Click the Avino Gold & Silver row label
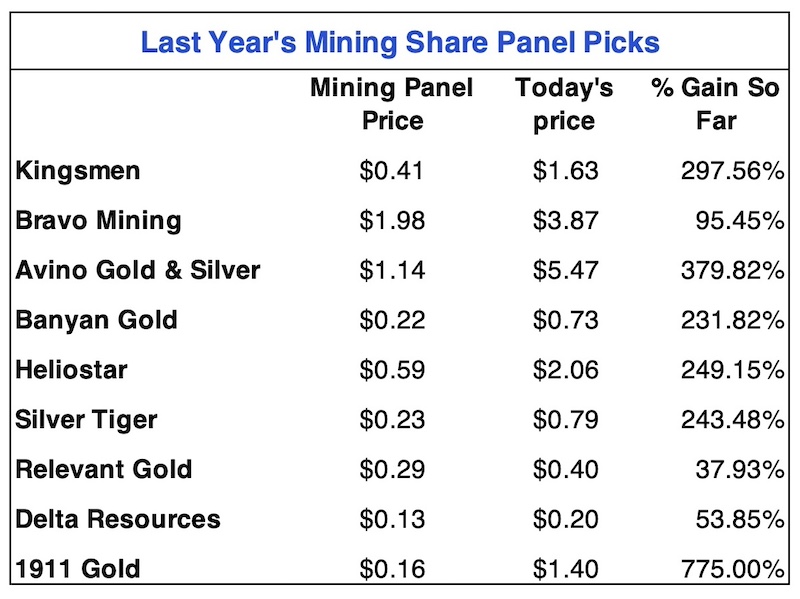The image size is (800, 599). pyautogui.click(x=138, y=270)
